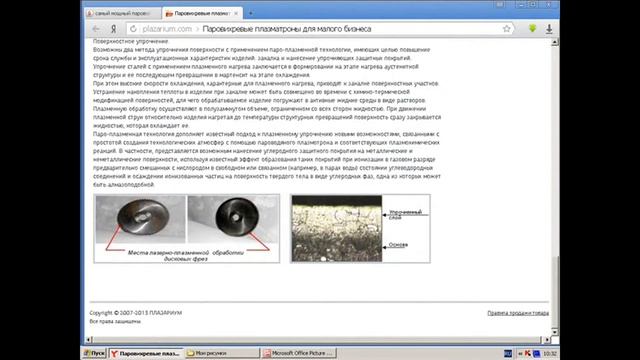Click the horizontal scrollbar left arrow
Viewport: 640px width, 360px height.
(89, 340)
